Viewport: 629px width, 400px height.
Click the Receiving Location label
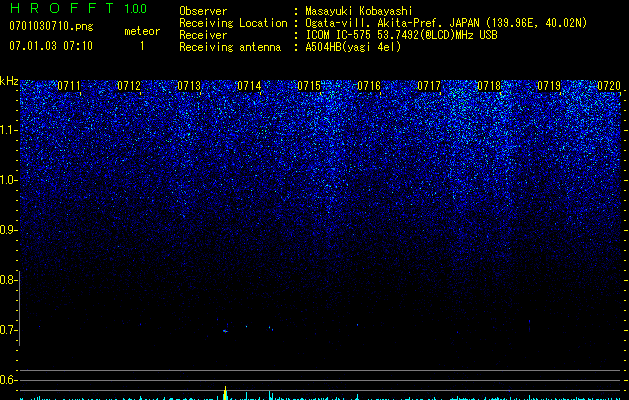pos(233,23)
